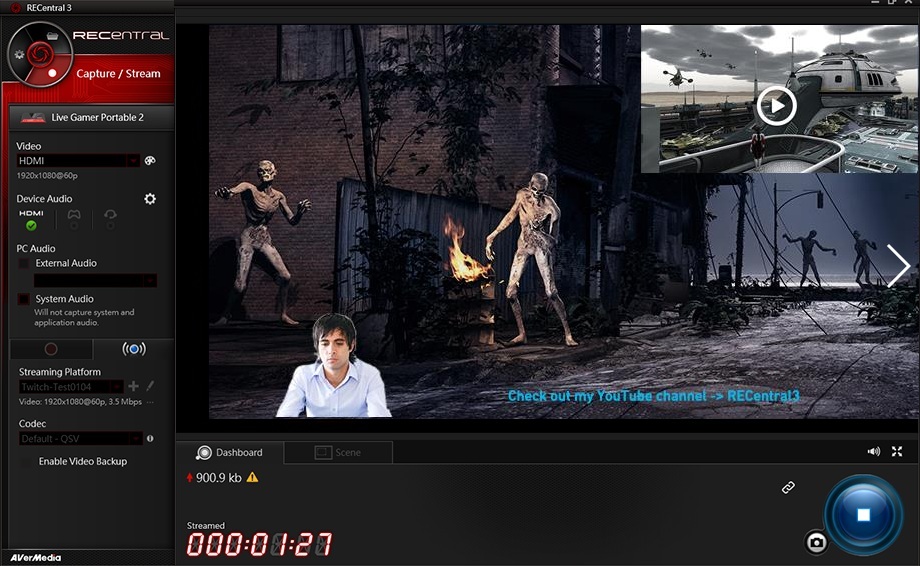Select the Live Gamer Portable 2 device
920x566 pixels.
click(92, 117)
